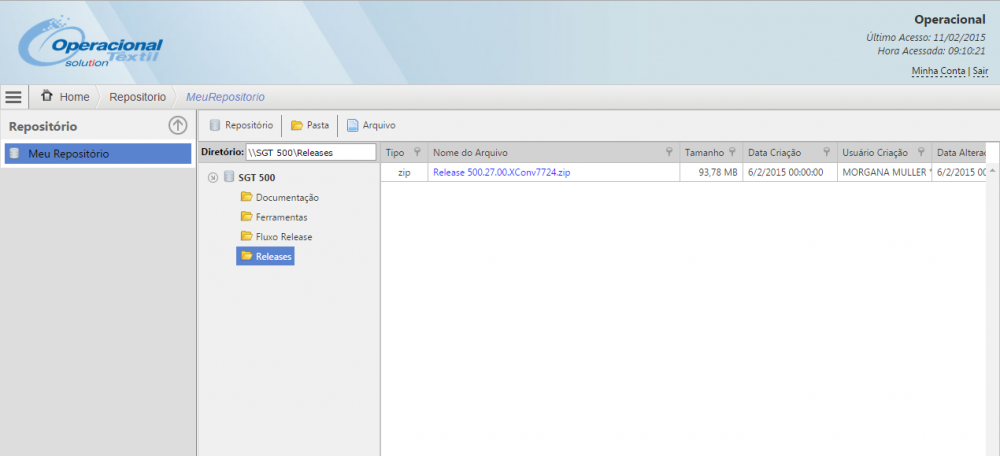Open the Documentação folder
Screen dimensions: 1000x456
286,197
